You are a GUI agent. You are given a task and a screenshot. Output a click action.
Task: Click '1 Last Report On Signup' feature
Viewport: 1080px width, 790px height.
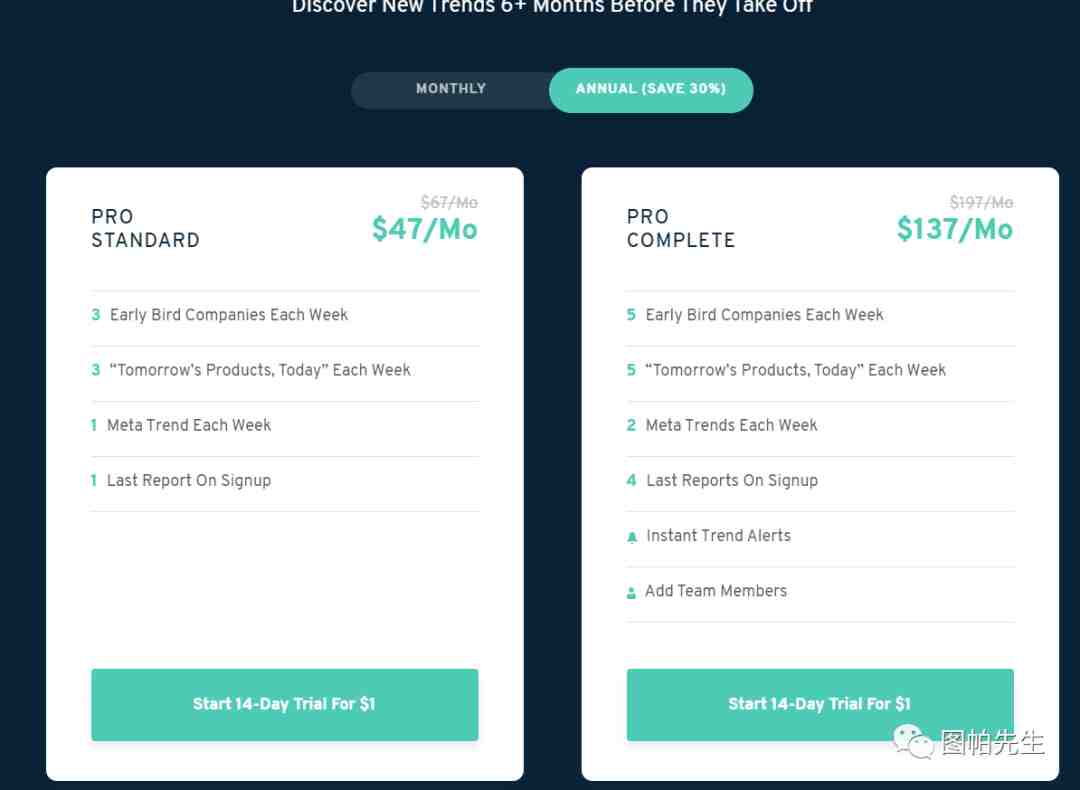(x=181, y=480)
